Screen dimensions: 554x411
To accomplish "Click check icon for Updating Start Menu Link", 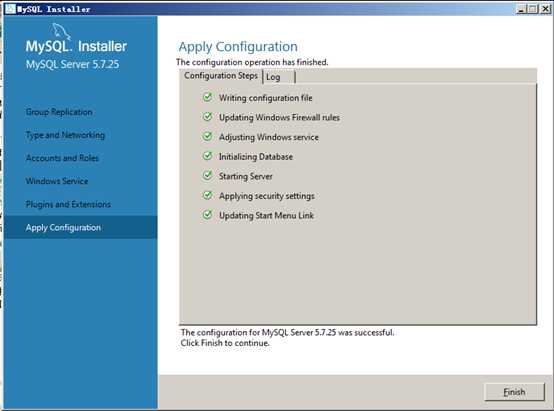I will pyautogui.click(x=207, y=215).
